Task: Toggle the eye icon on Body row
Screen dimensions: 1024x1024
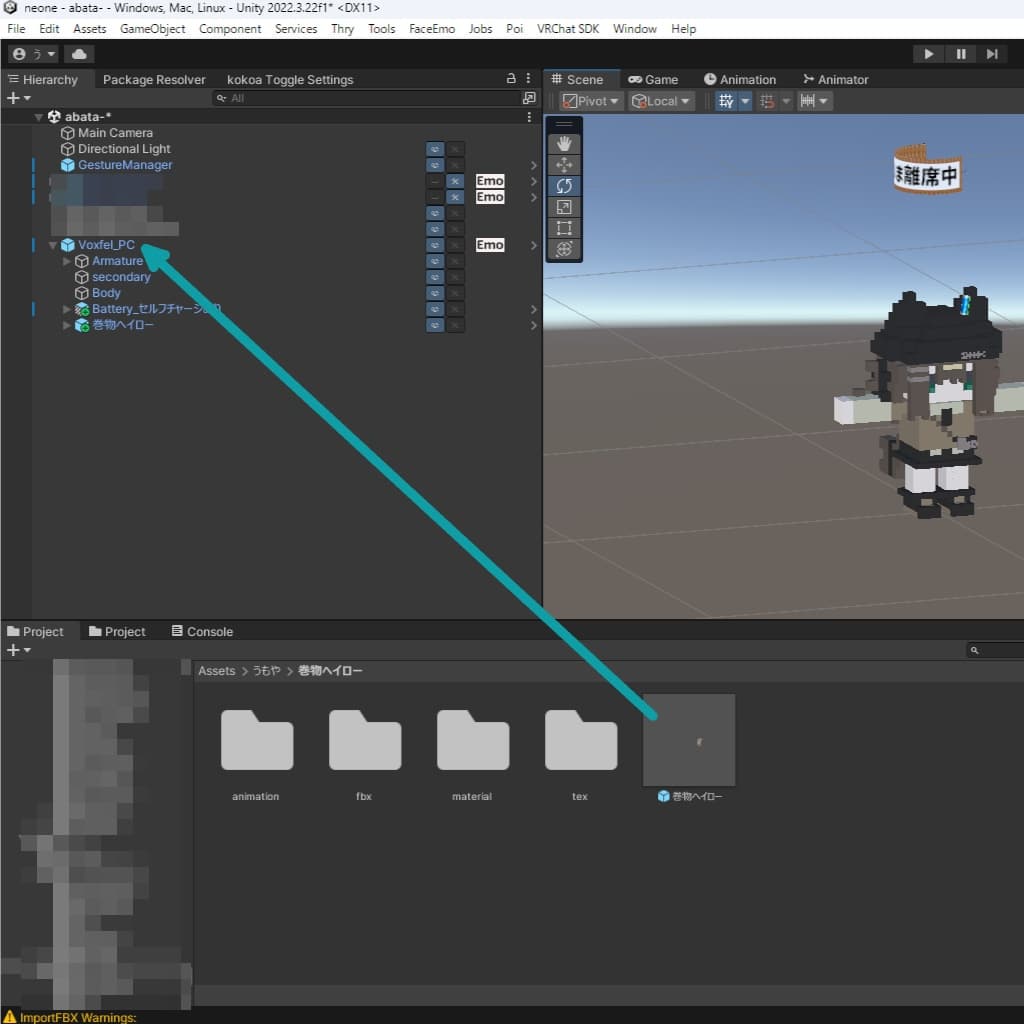Action: pyautogui.click(x=435, y=293)
